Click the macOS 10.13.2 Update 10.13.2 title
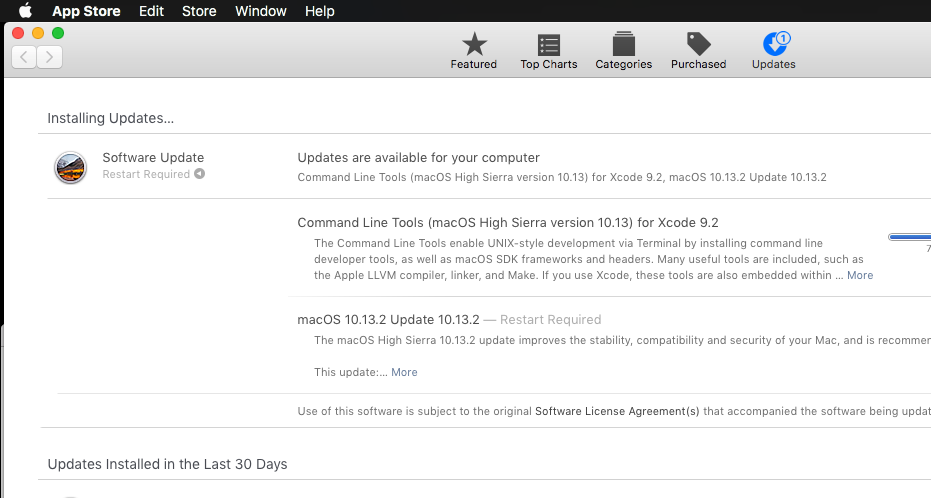 point(388,319)
